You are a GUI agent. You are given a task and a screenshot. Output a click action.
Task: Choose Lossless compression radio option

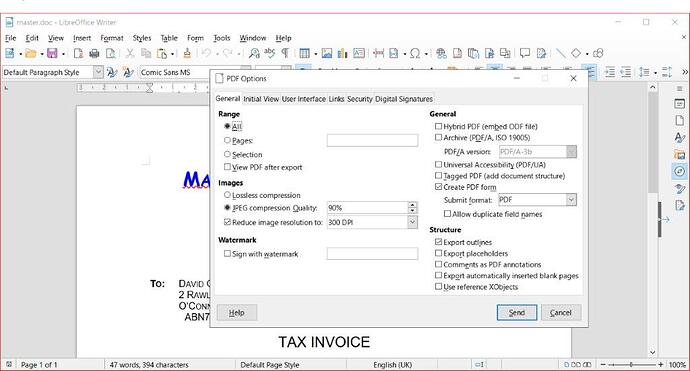coord(227,195)
